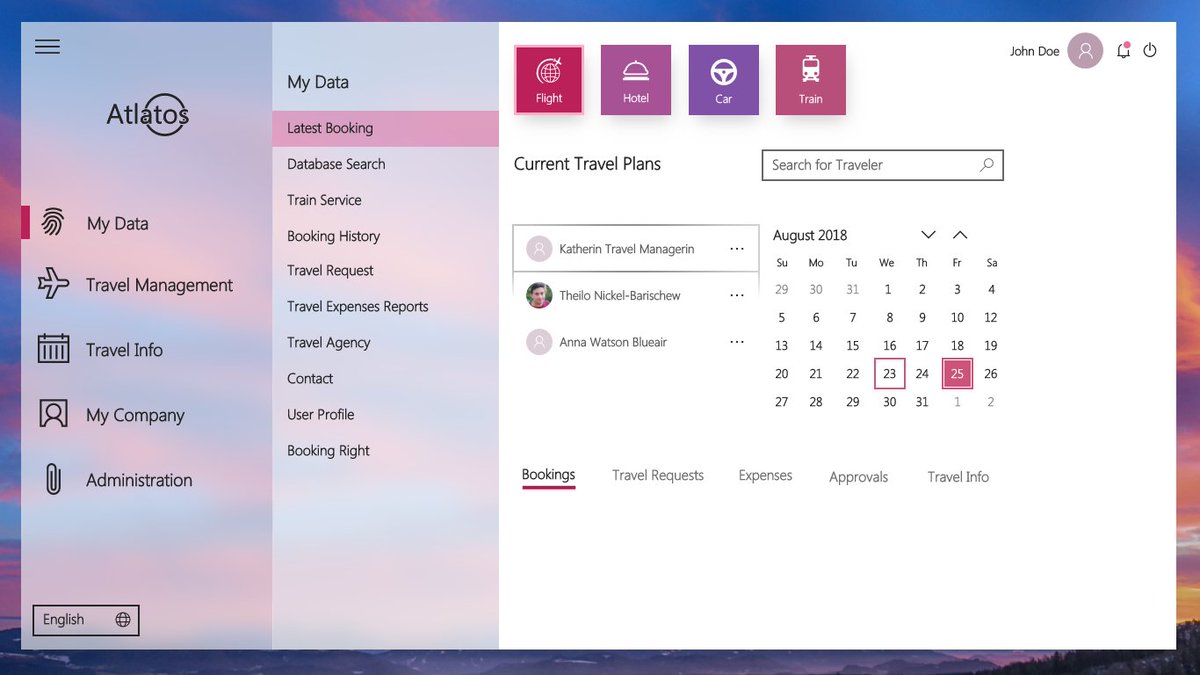Click Administration sidebar label

(139, 480)
